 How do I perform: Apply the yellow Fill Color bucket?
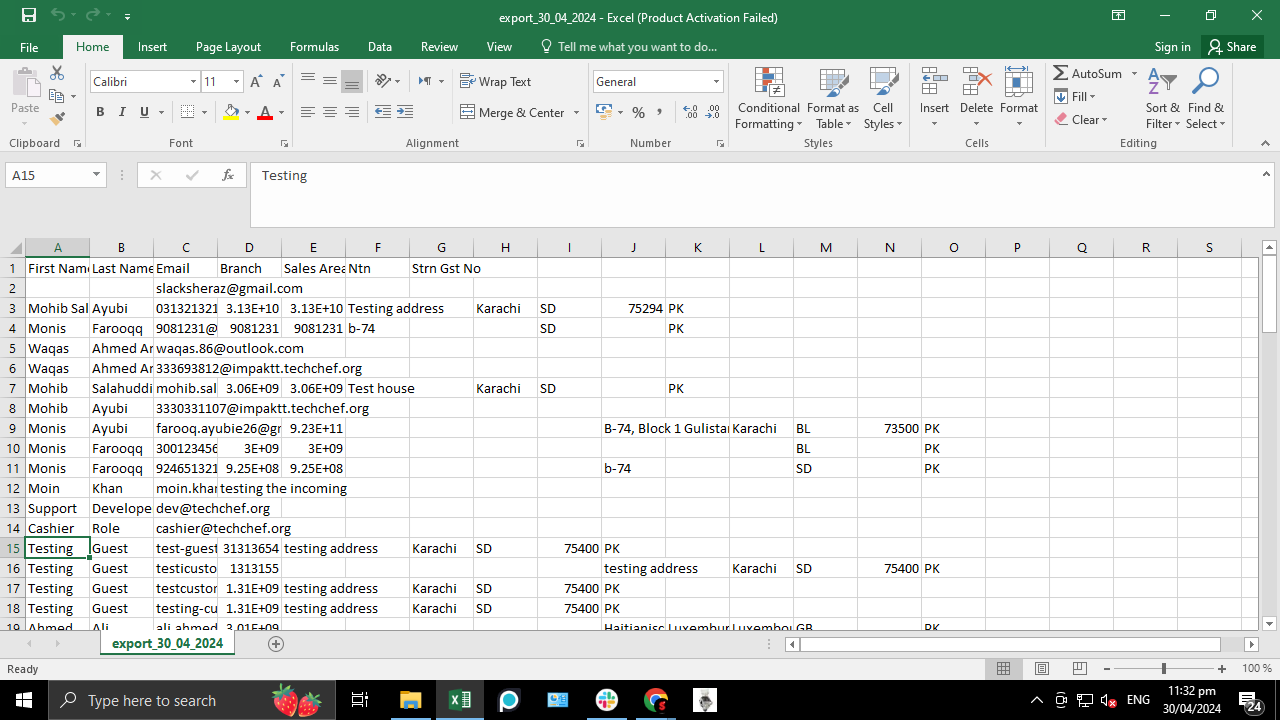pos(231,112)
